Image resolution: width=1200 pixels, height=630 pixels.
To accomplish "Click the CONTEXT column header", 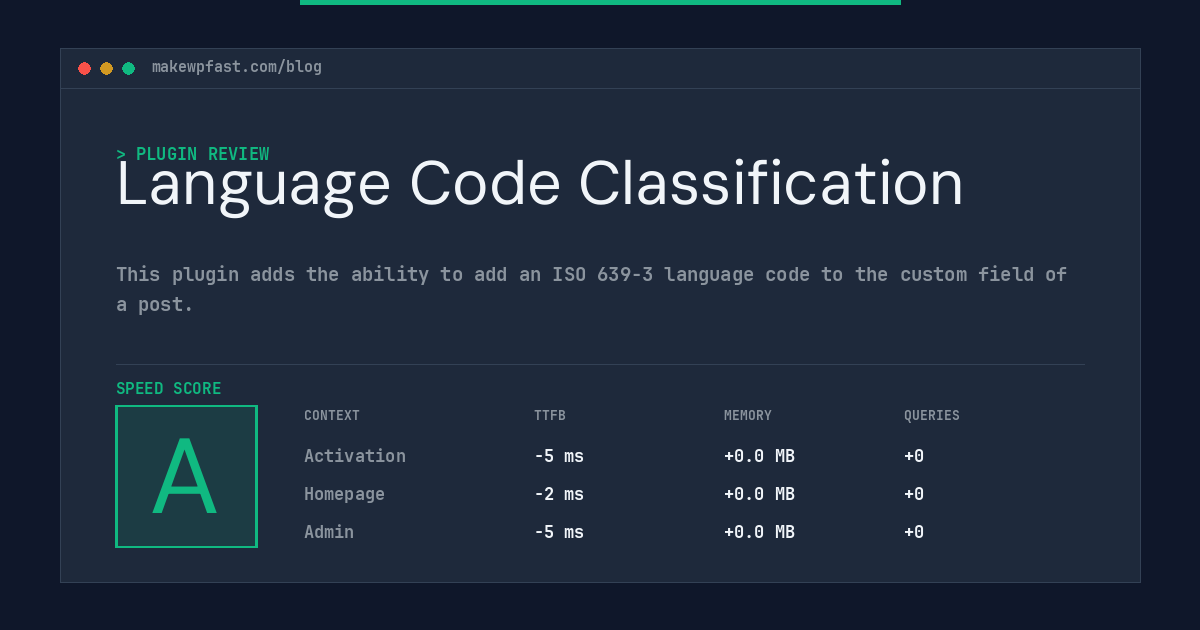I will (332, 415).
